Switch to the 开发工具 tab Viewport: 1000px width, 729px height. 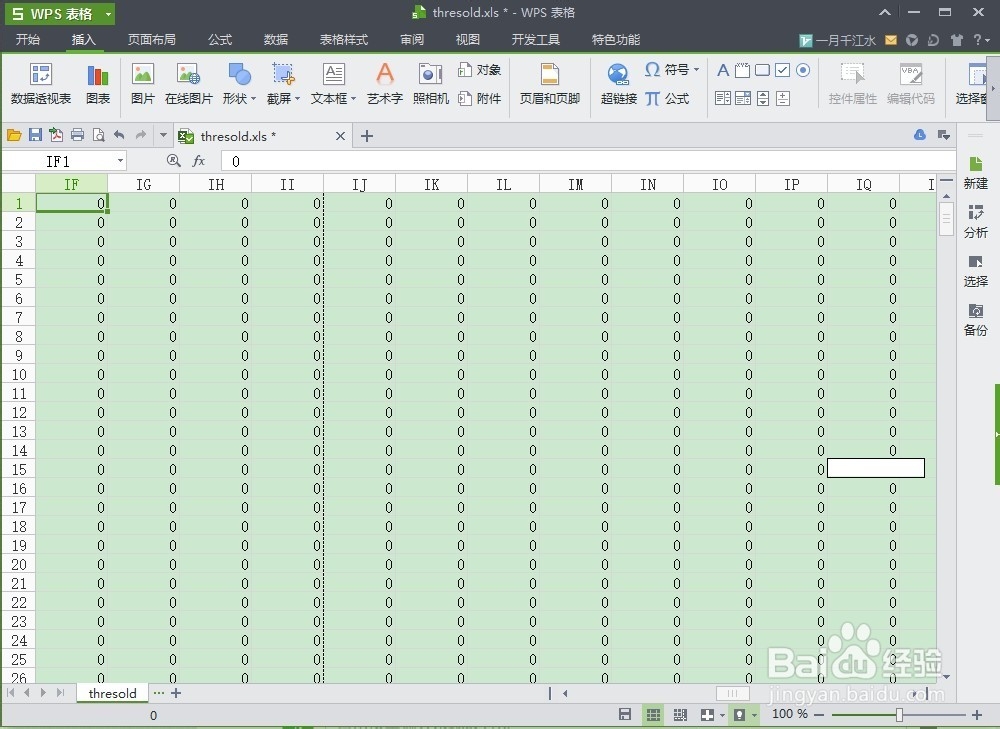pos(536,40)
